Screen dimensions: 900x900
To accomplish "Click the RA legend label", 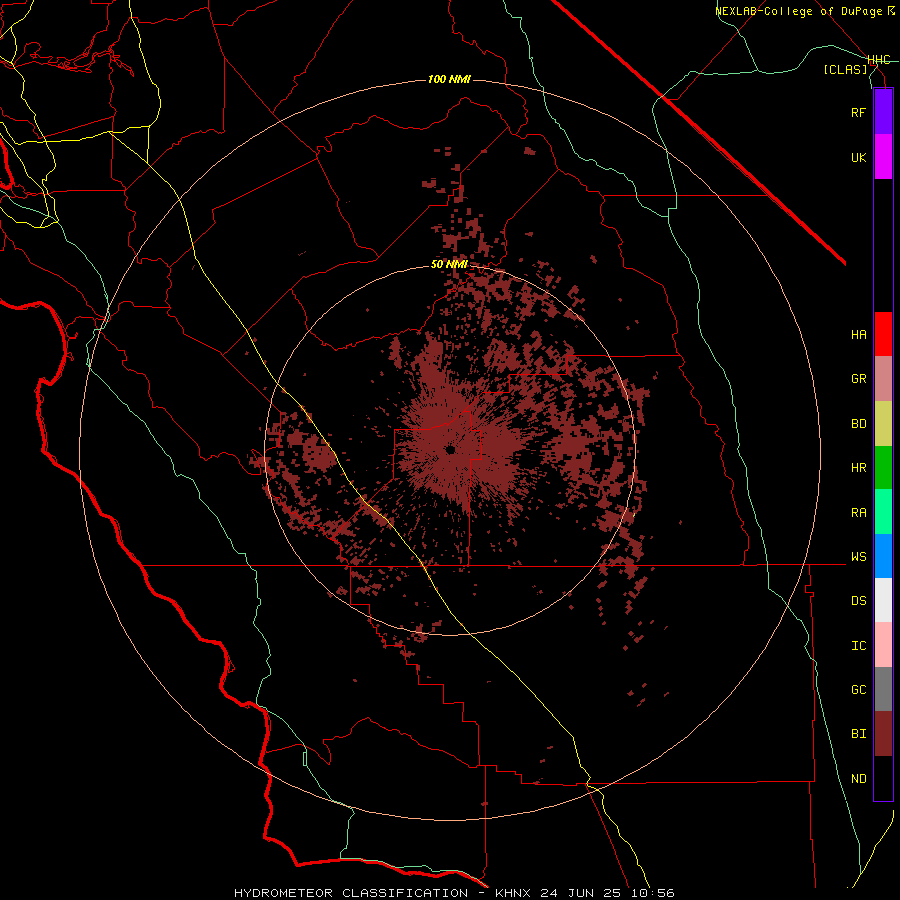I will [858, 513].
